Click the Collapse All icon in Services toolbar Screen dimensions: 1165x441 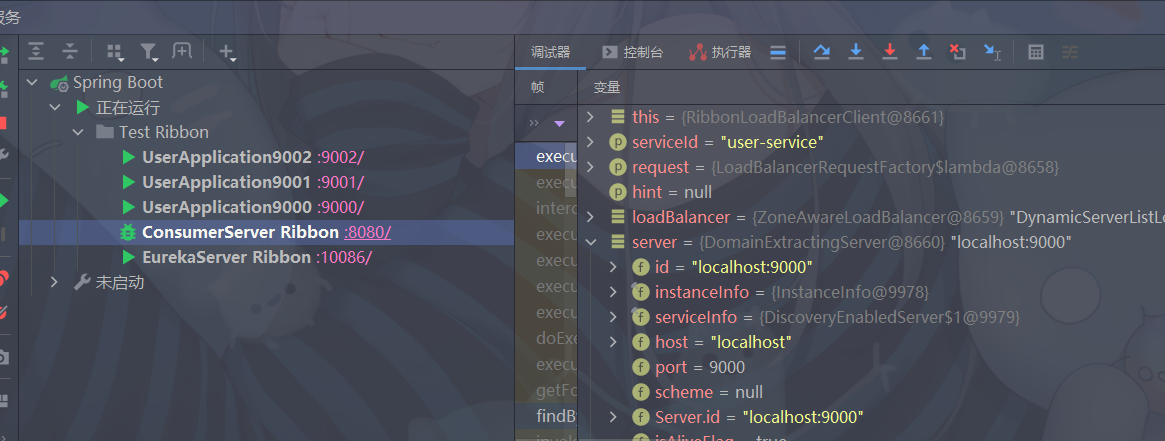coord(70,51)
